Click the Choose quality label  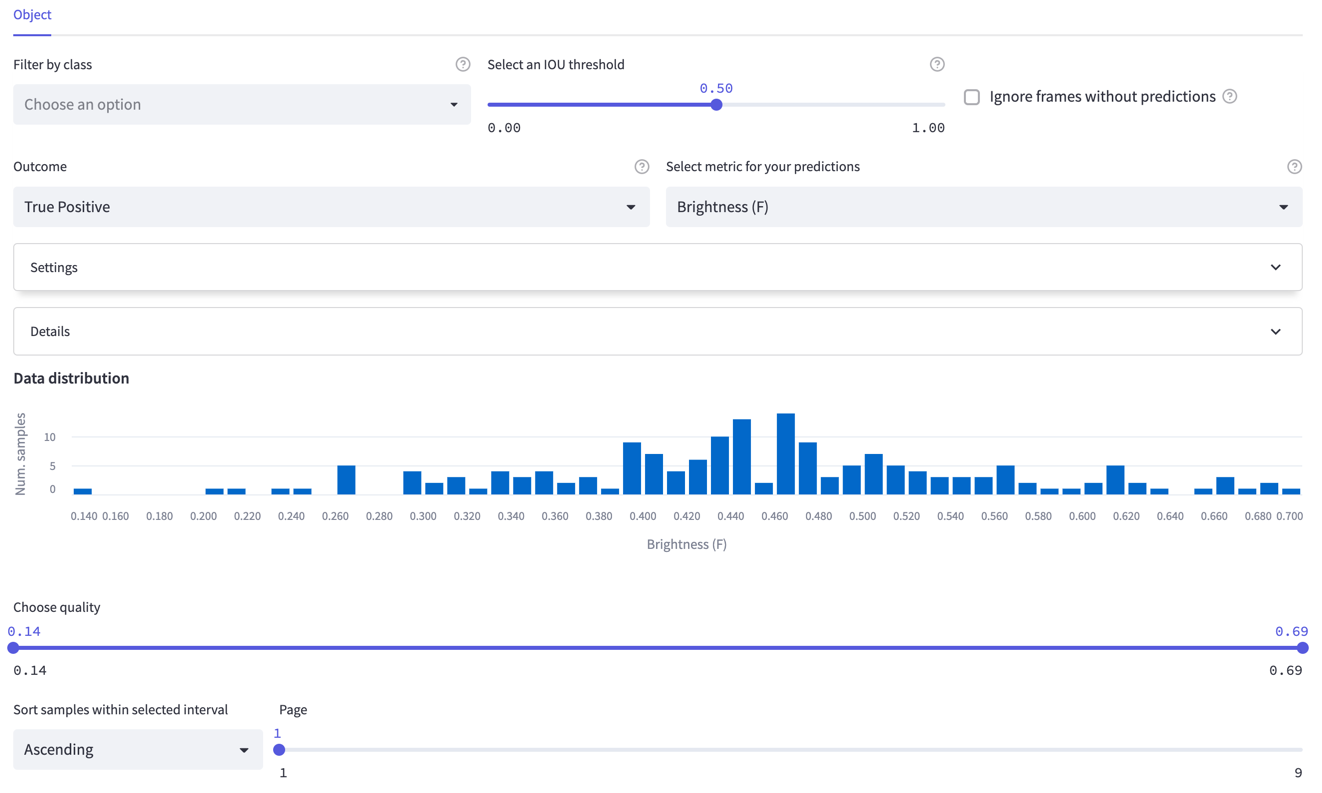tap(57, 607)
